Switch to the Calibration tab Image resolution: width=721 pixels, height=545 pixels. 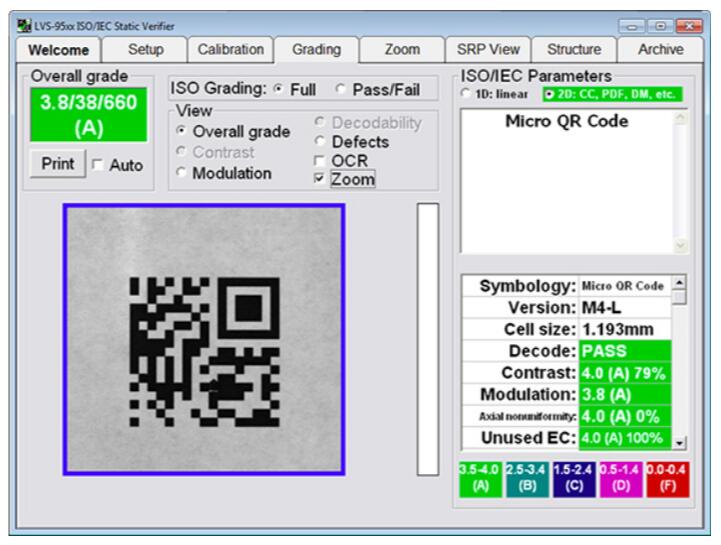(230, 49)
